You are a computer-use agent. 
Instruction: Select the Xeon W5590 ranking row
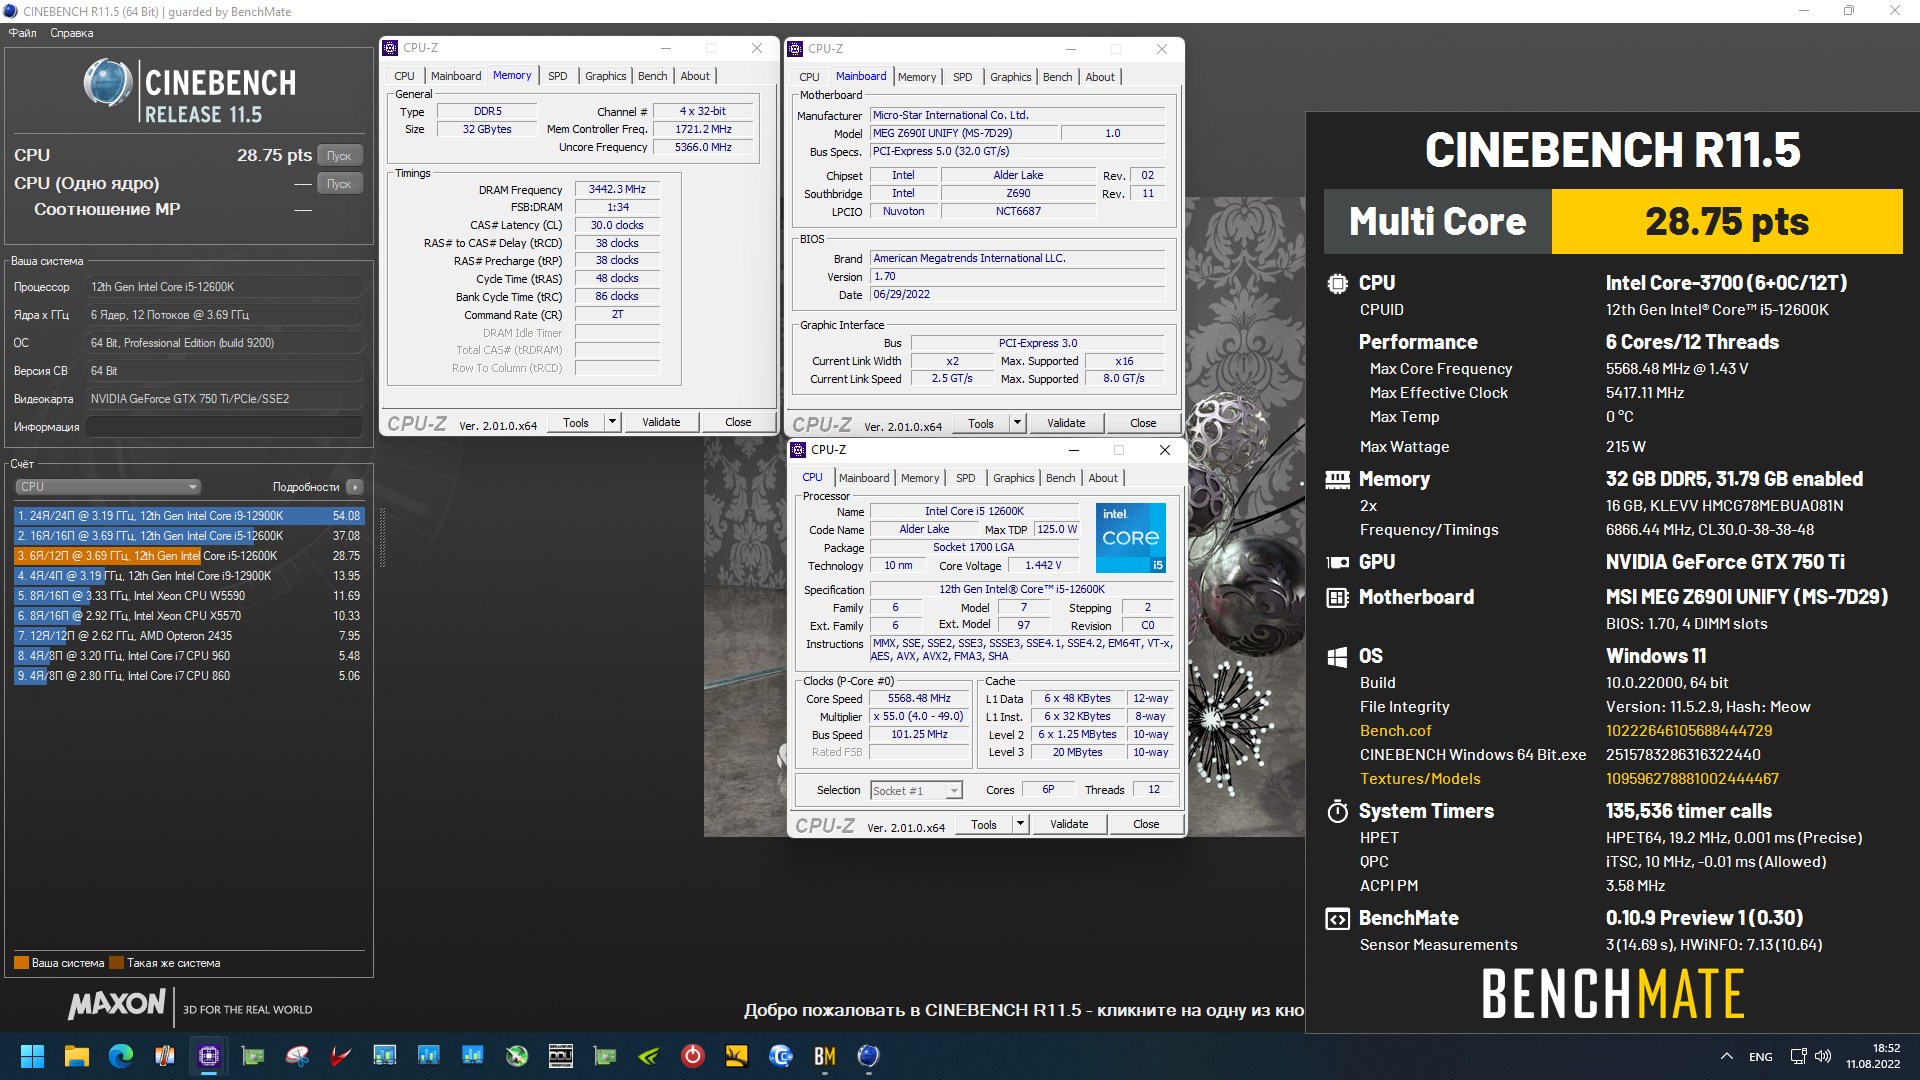[189, 596]
